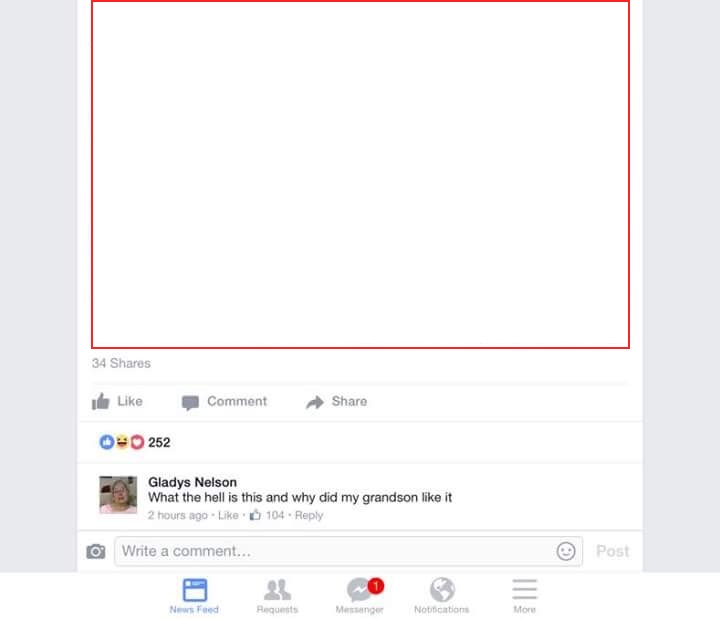Open the camera icon to attach a photo
The width and height of the screenshot is (720, 619).
point(96,551)
